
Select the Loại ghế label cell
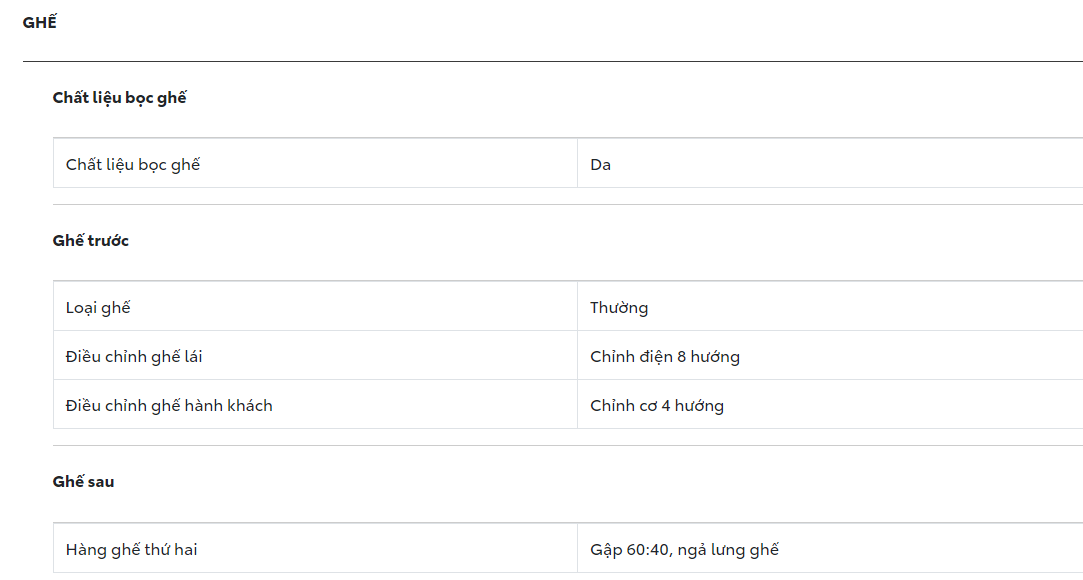pos(98,307)
